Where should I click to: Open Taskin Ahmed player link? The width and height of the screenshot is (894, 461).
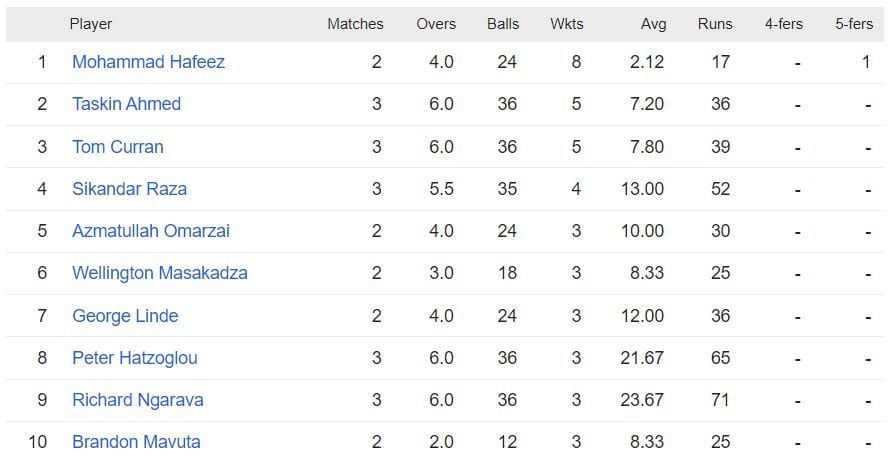[126, 104]
